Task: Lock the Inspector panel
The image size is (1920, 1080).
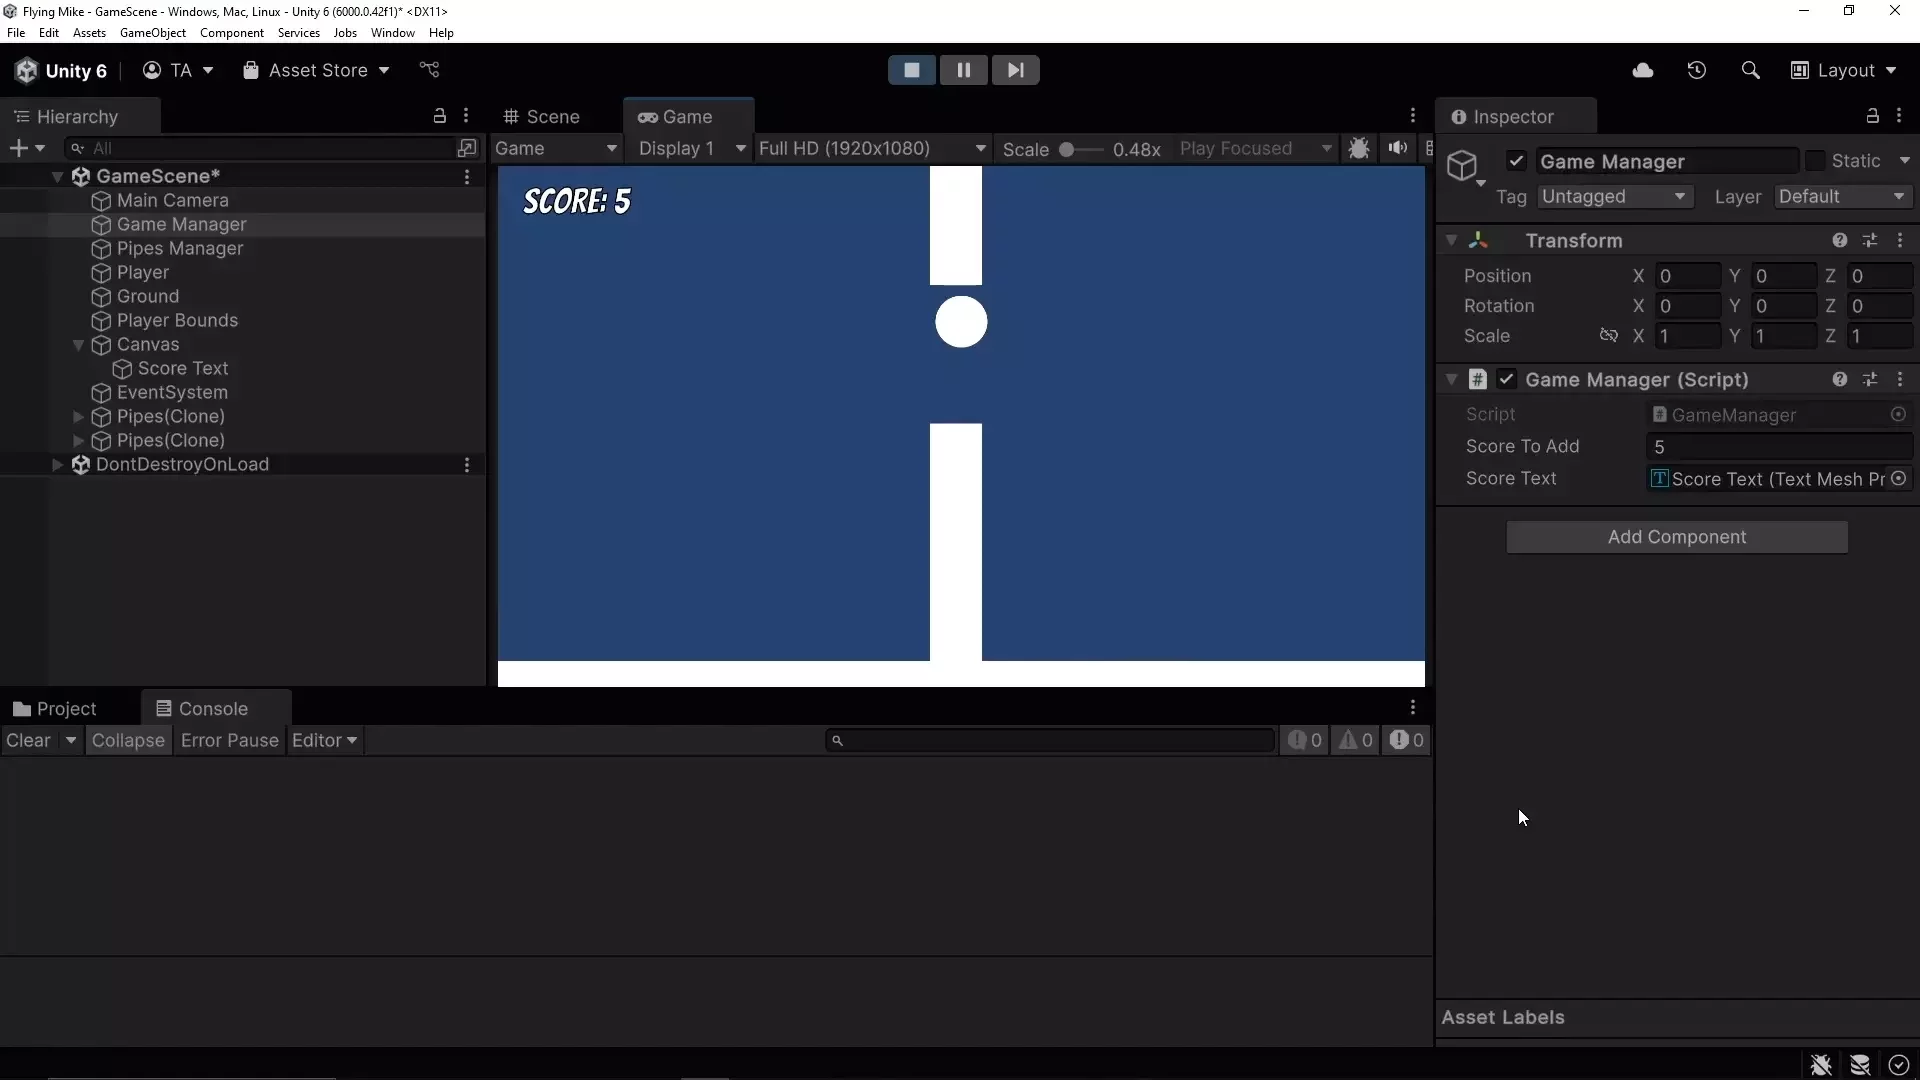Action: [1873, 116]
